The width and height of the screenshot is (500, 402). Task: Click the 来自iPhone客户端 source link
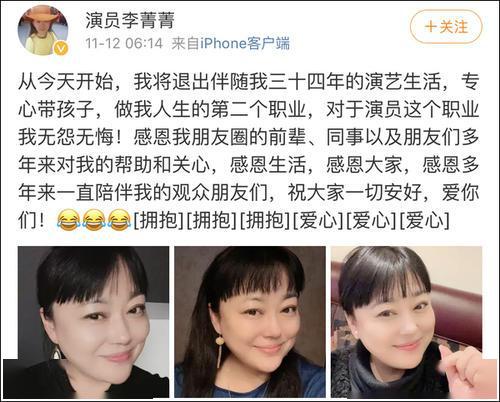click(x=230, y=43)
